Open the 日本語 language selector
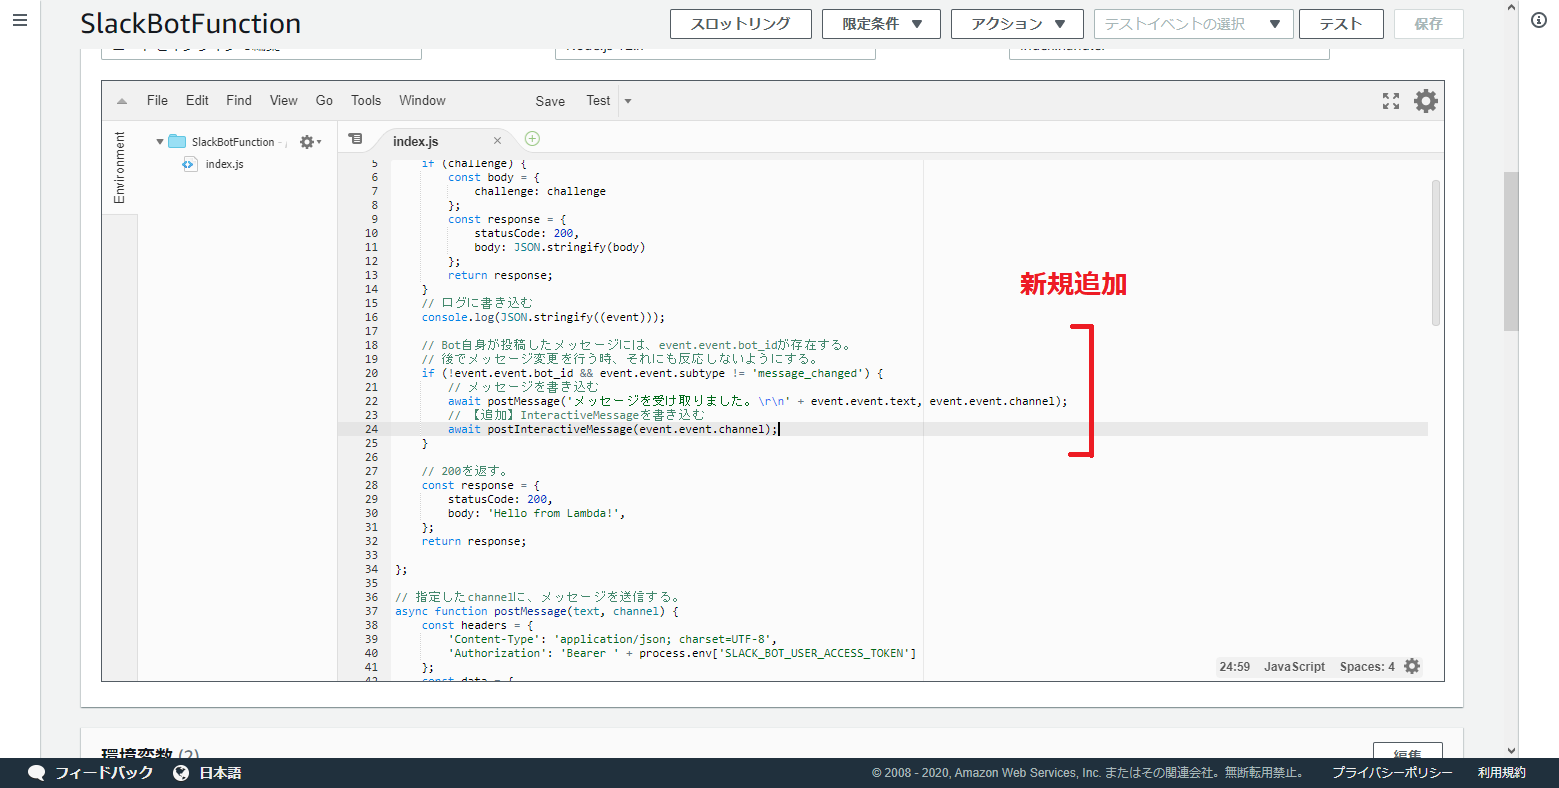The image size is (1559, 788). (220, 773)
